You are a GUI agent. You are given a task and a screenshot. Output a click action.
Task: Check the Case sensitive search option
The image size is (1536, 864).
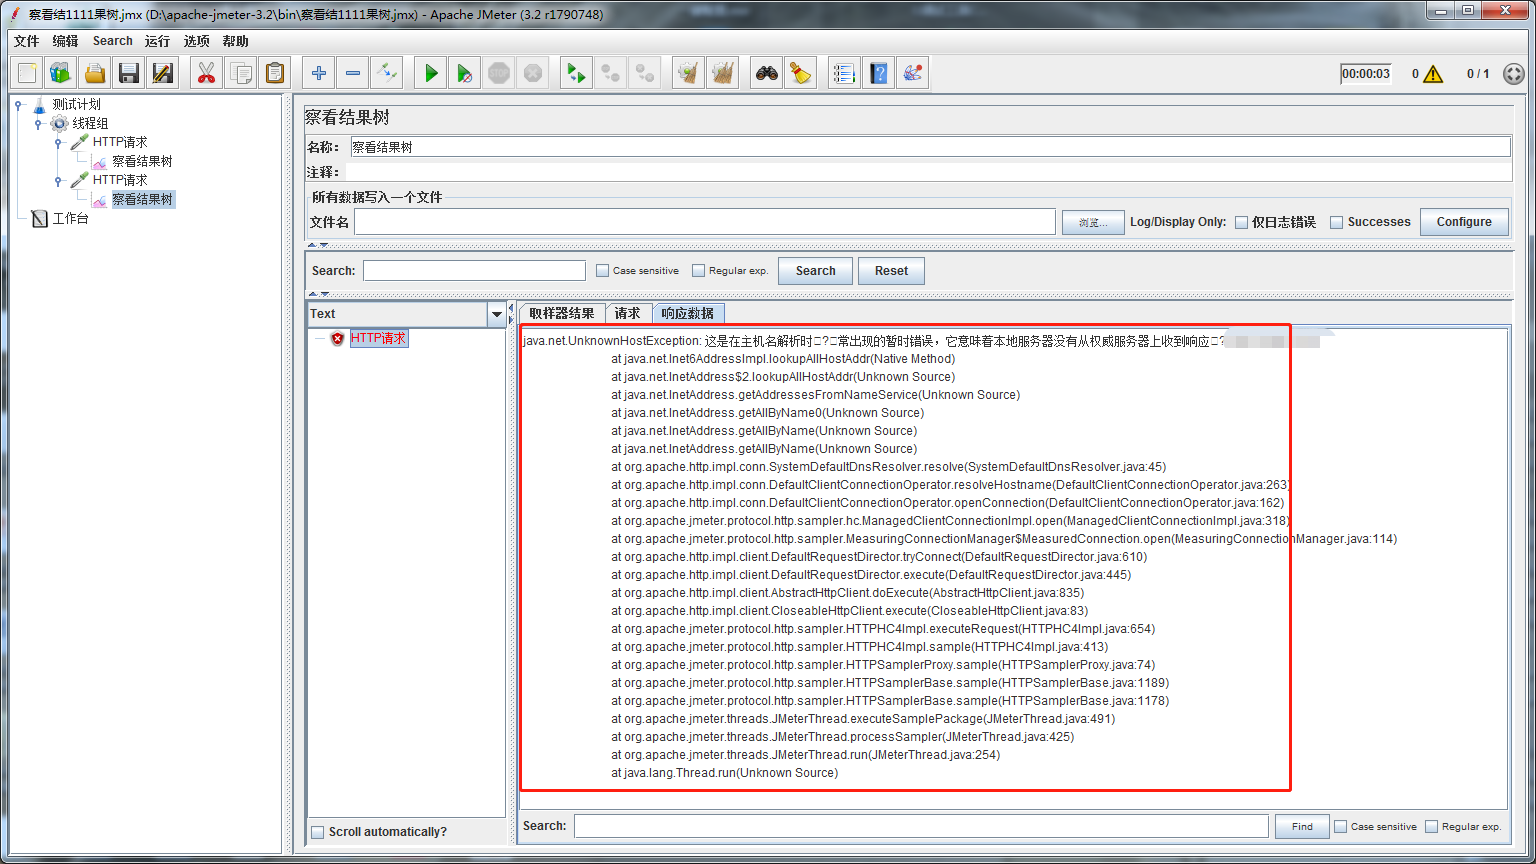click(x=602, y=270)
